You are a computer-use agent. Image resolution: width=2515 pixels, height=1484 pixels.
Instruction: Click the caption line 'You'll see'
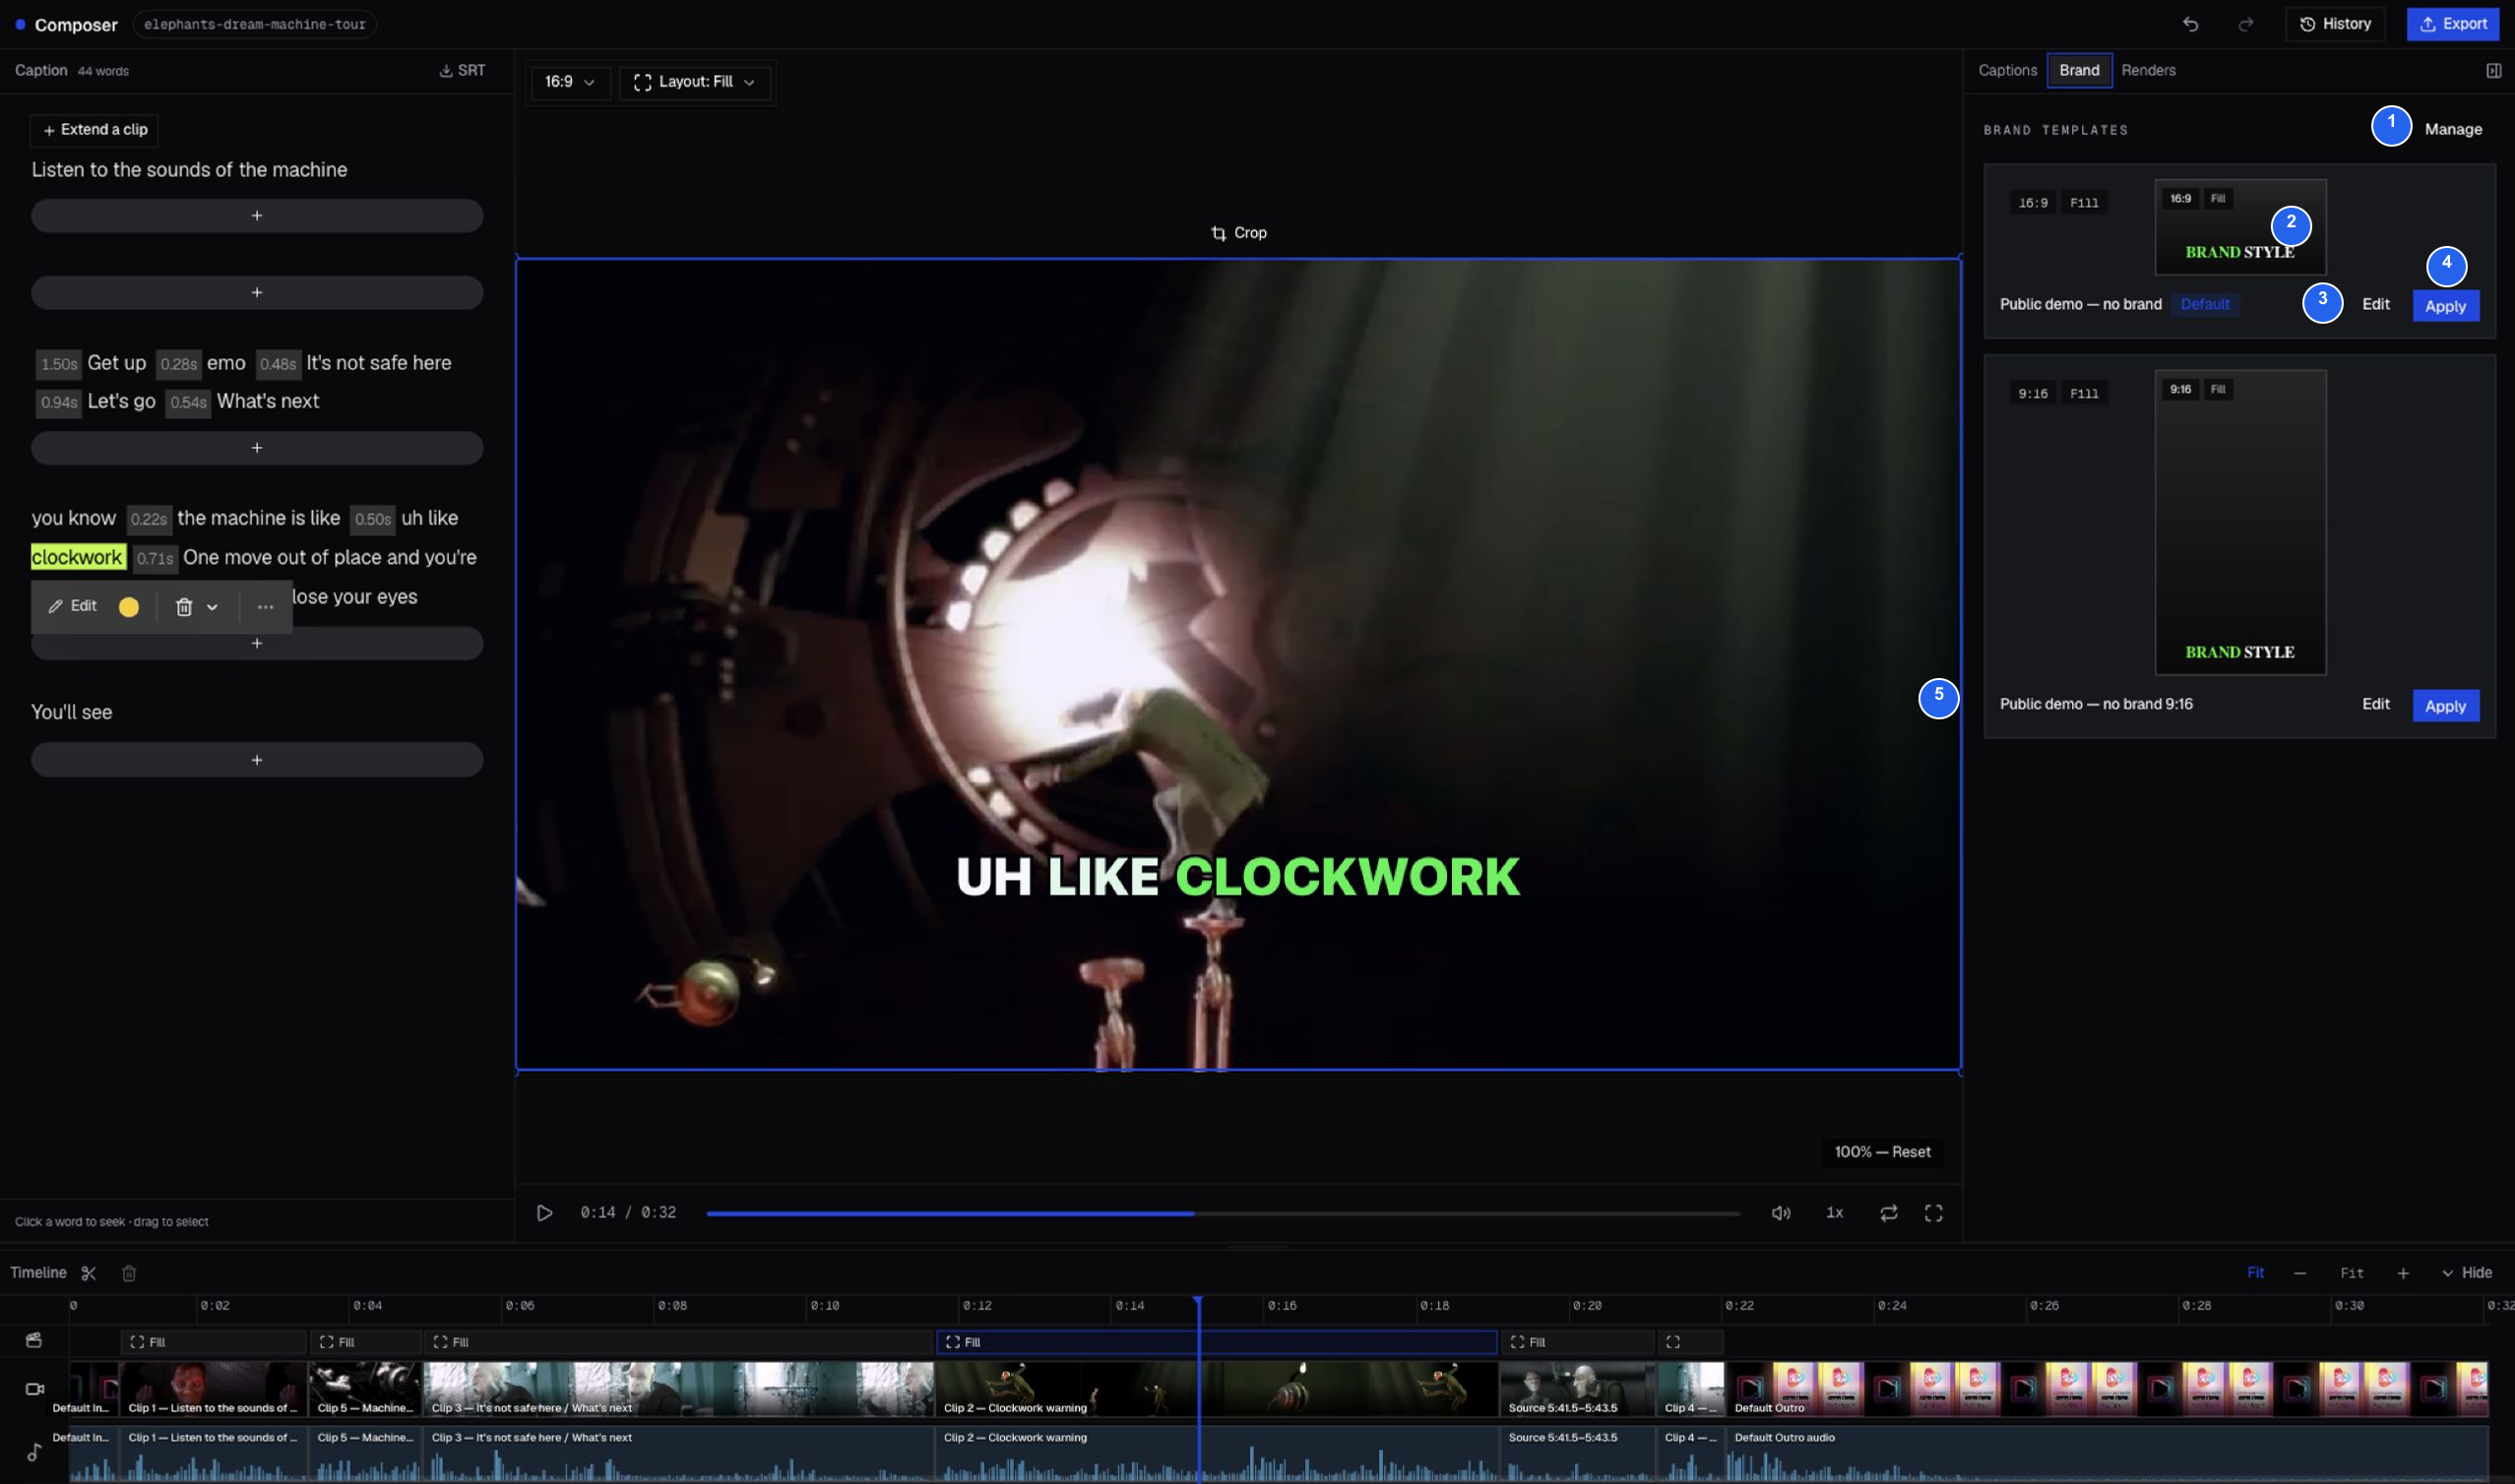point(72,712)
